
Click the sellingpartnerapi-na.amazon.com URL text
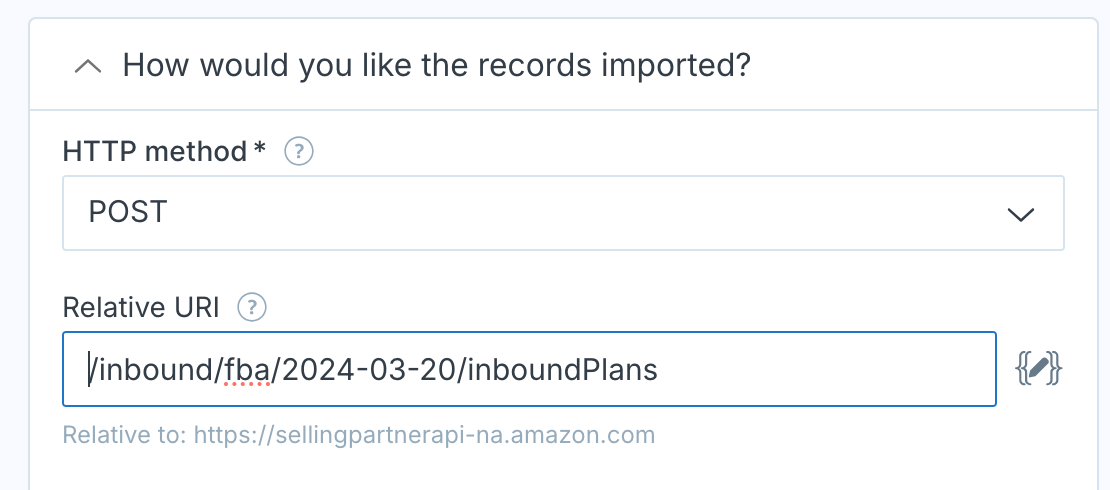pos(425,434)
